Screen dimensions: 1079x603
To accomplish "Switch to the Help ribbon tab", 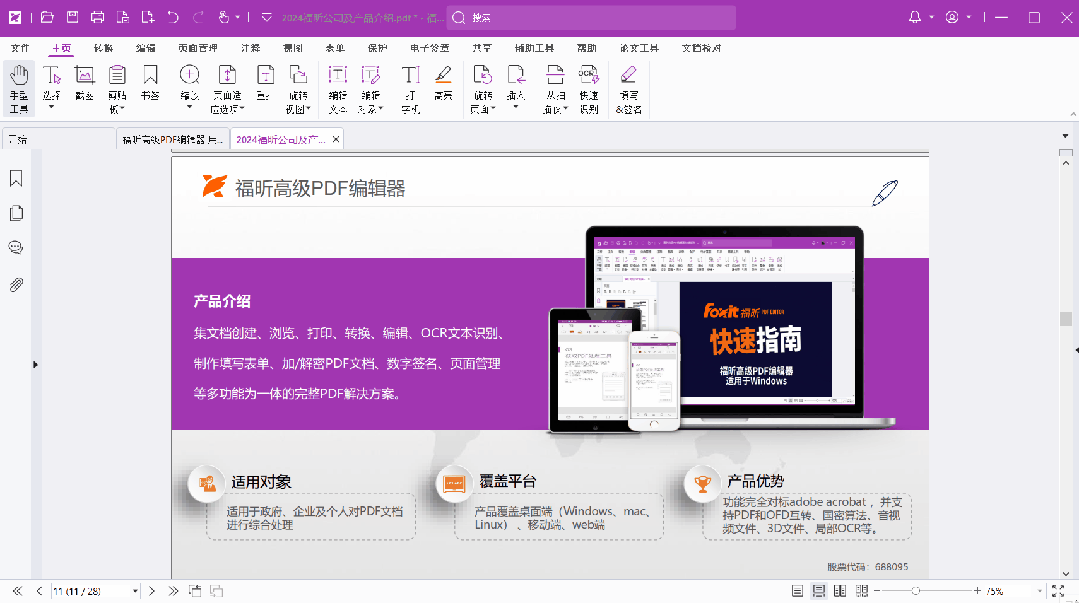I will click(586, 48).
